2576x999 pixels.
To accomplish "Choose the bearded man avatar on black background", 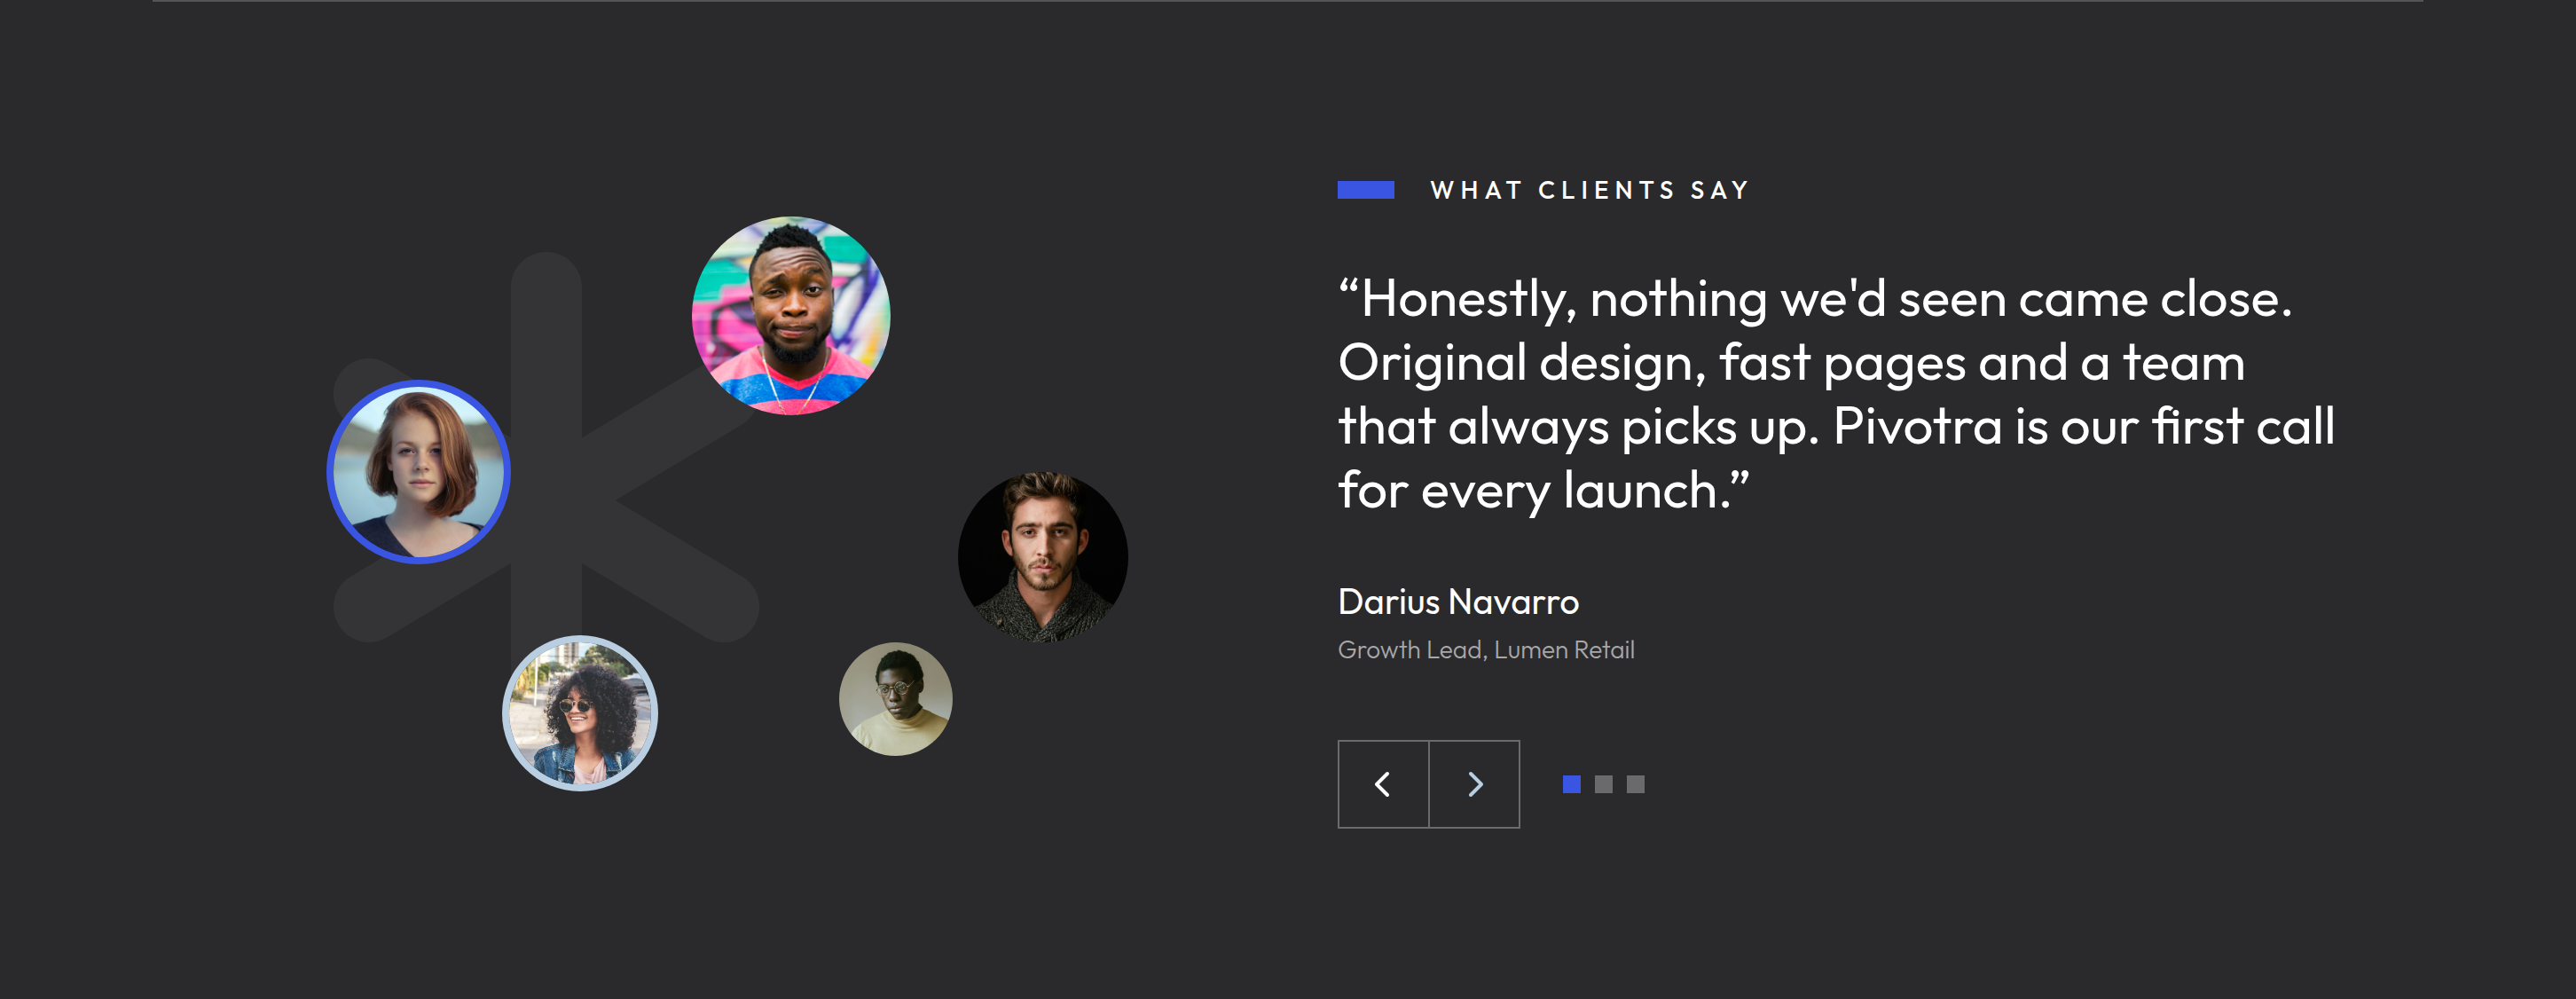I will point(1043,557).
